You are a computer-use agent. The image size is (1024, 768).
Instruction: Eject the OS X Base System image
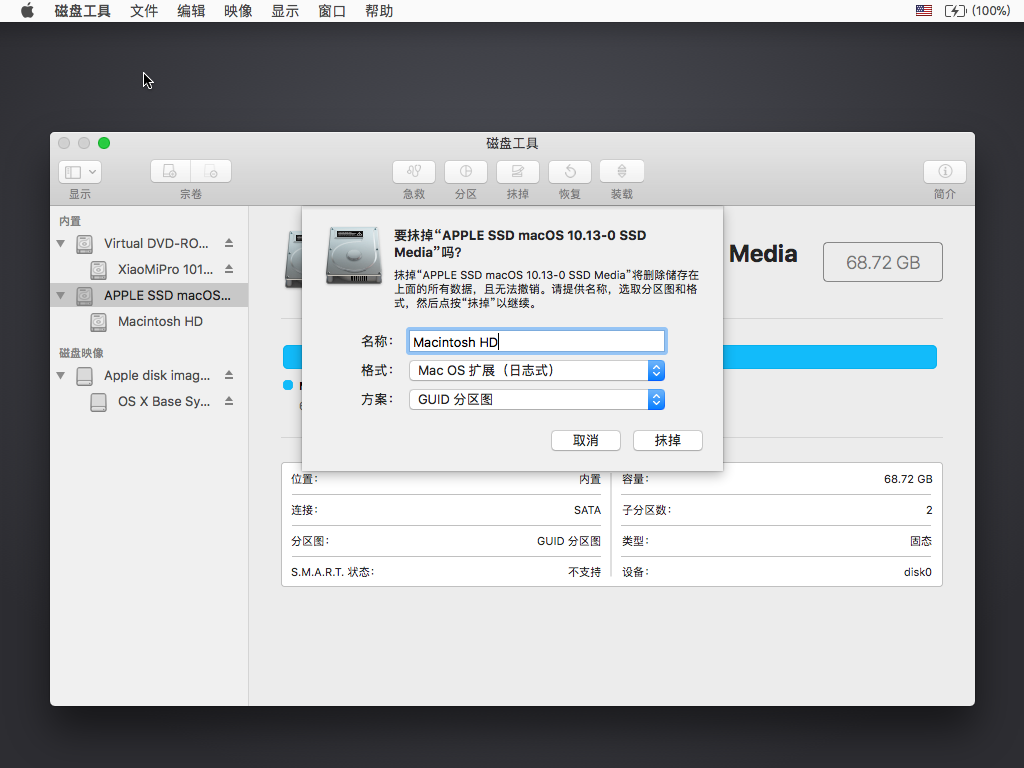tap(229, 401)
